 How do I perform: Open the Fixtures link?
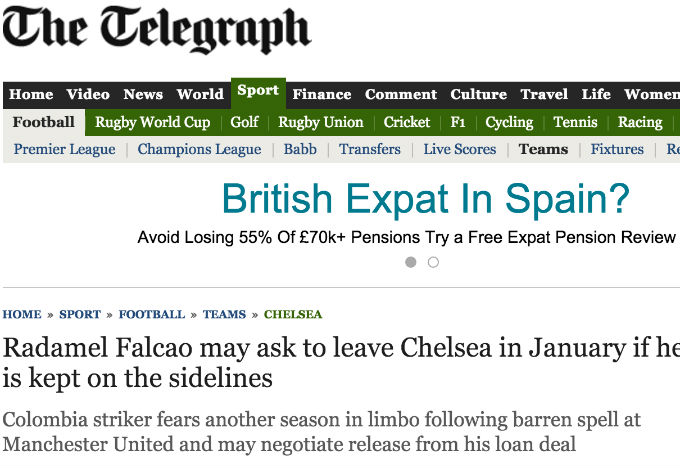tap(617, 149)
